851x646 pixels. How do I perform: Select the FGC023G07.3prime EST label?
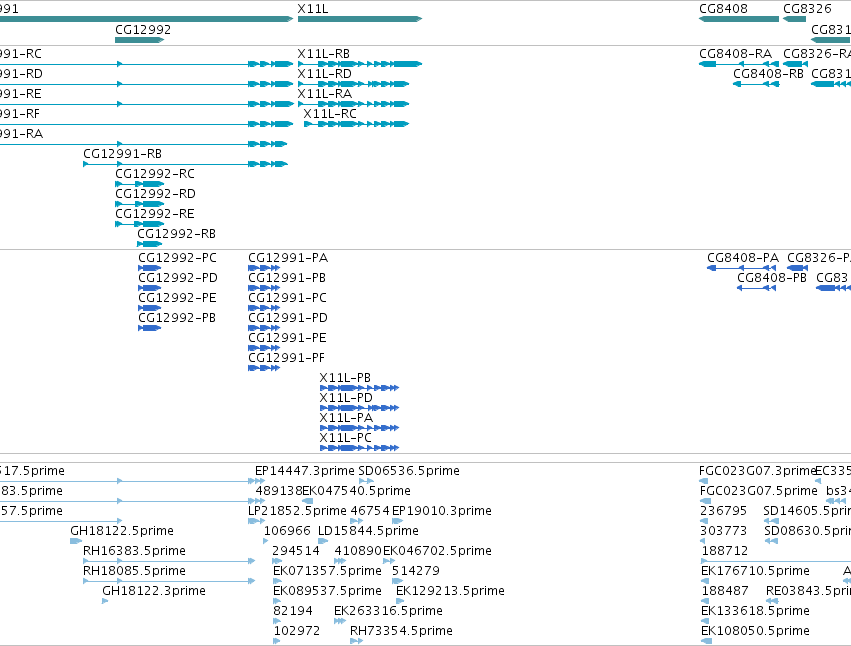pos(758,471)
